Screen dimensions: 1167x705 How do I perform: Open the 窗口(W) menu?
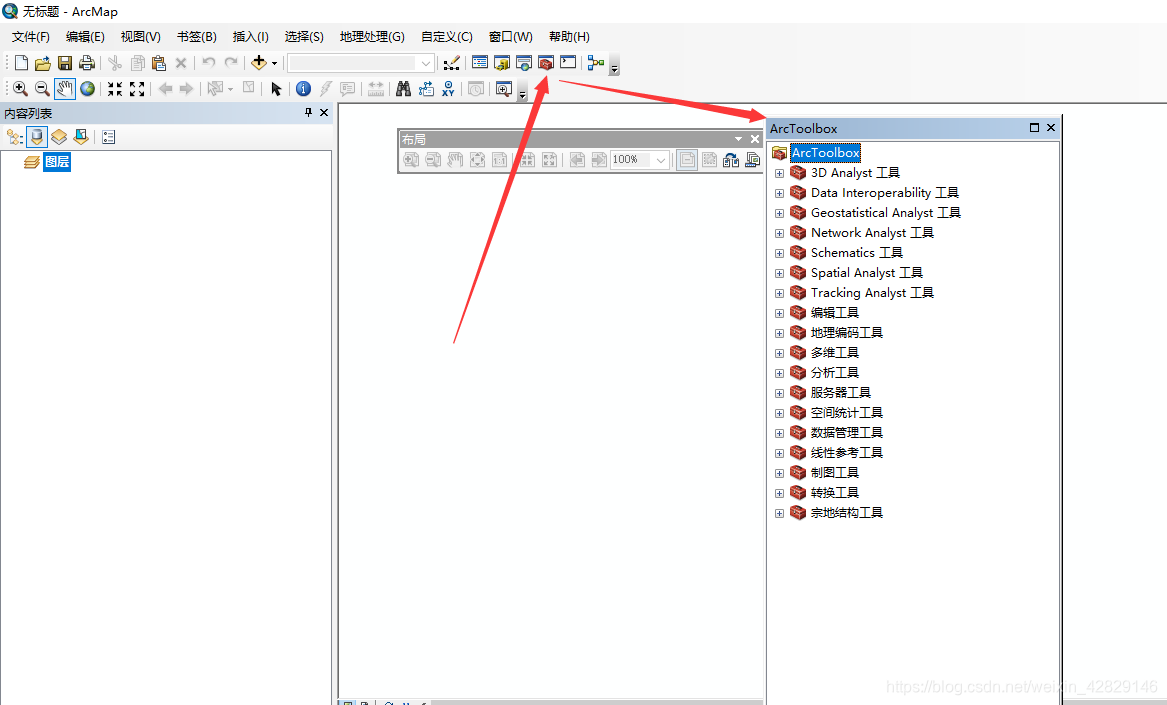point(511,36)
